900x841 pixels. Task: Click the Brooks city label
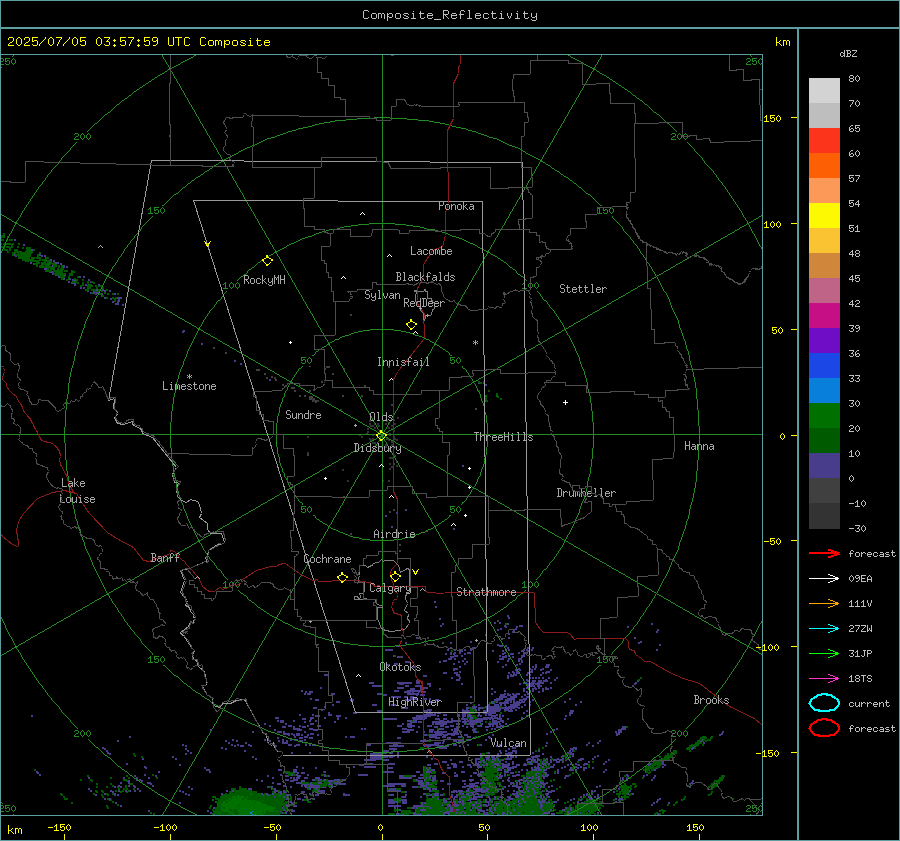[x=711, y=700]
